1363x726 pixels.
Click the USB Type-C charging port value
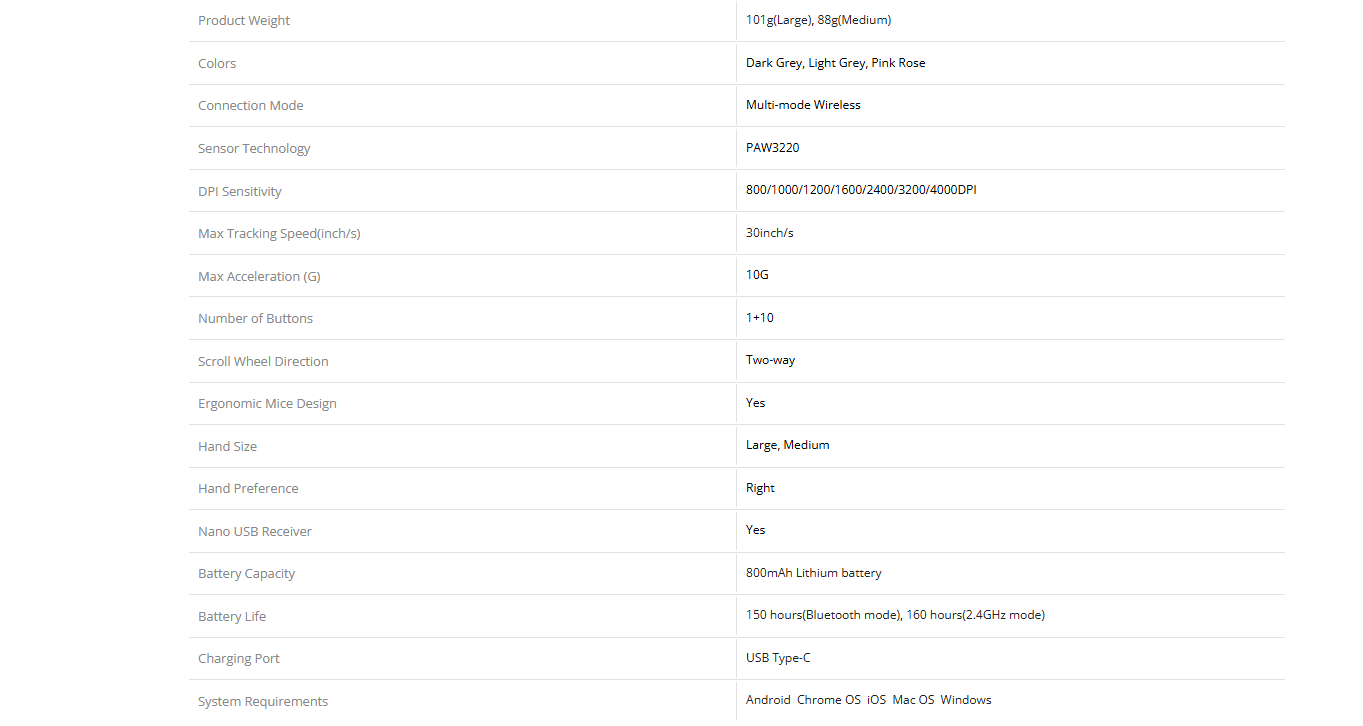(778, 658)
